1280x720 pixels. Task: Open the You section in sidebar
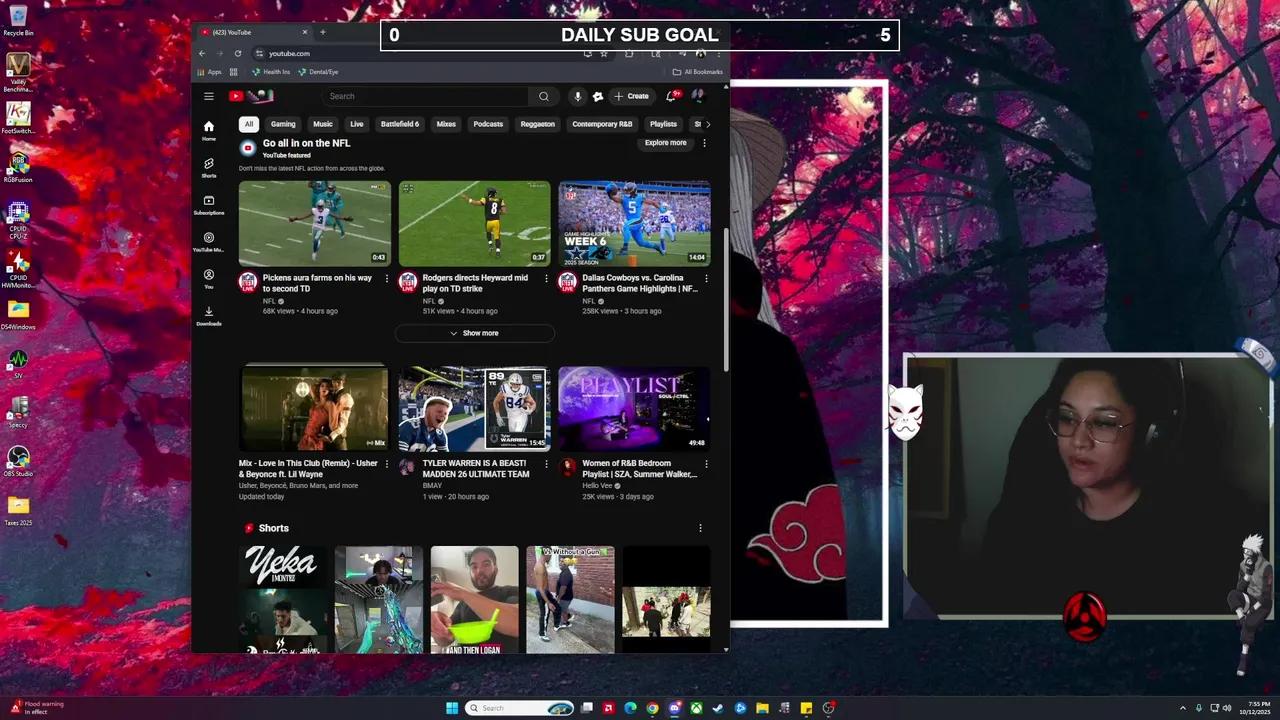(x=208, y=279)
